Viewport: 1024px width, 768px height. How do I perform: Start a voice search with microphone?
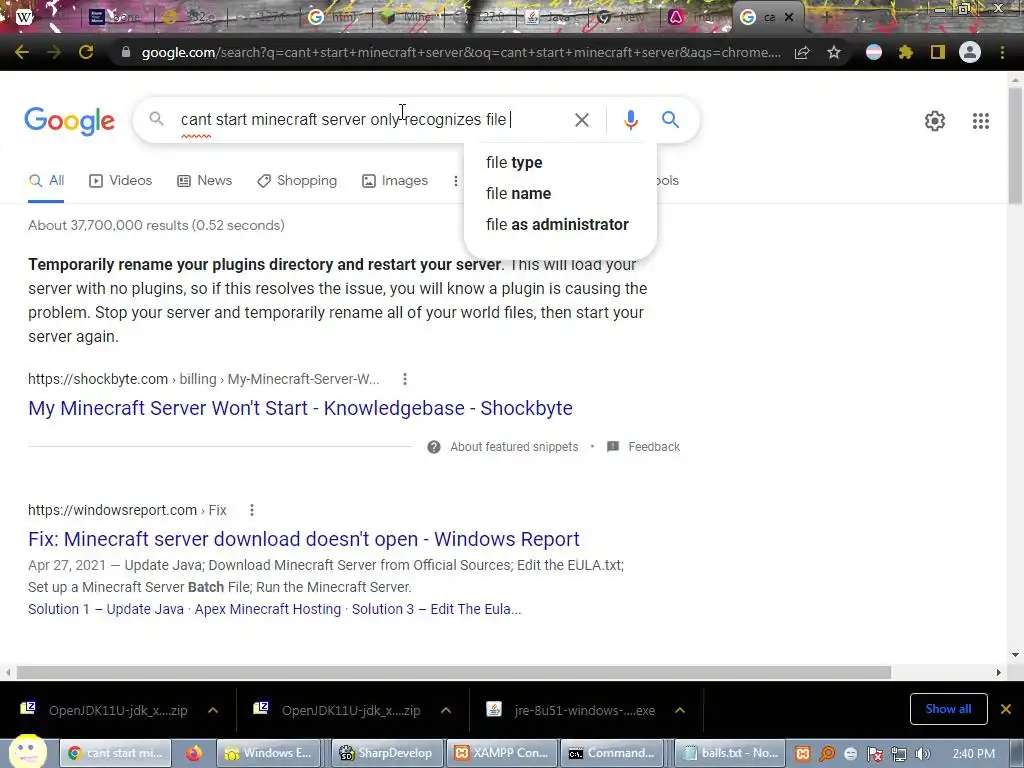pos(630,120)
